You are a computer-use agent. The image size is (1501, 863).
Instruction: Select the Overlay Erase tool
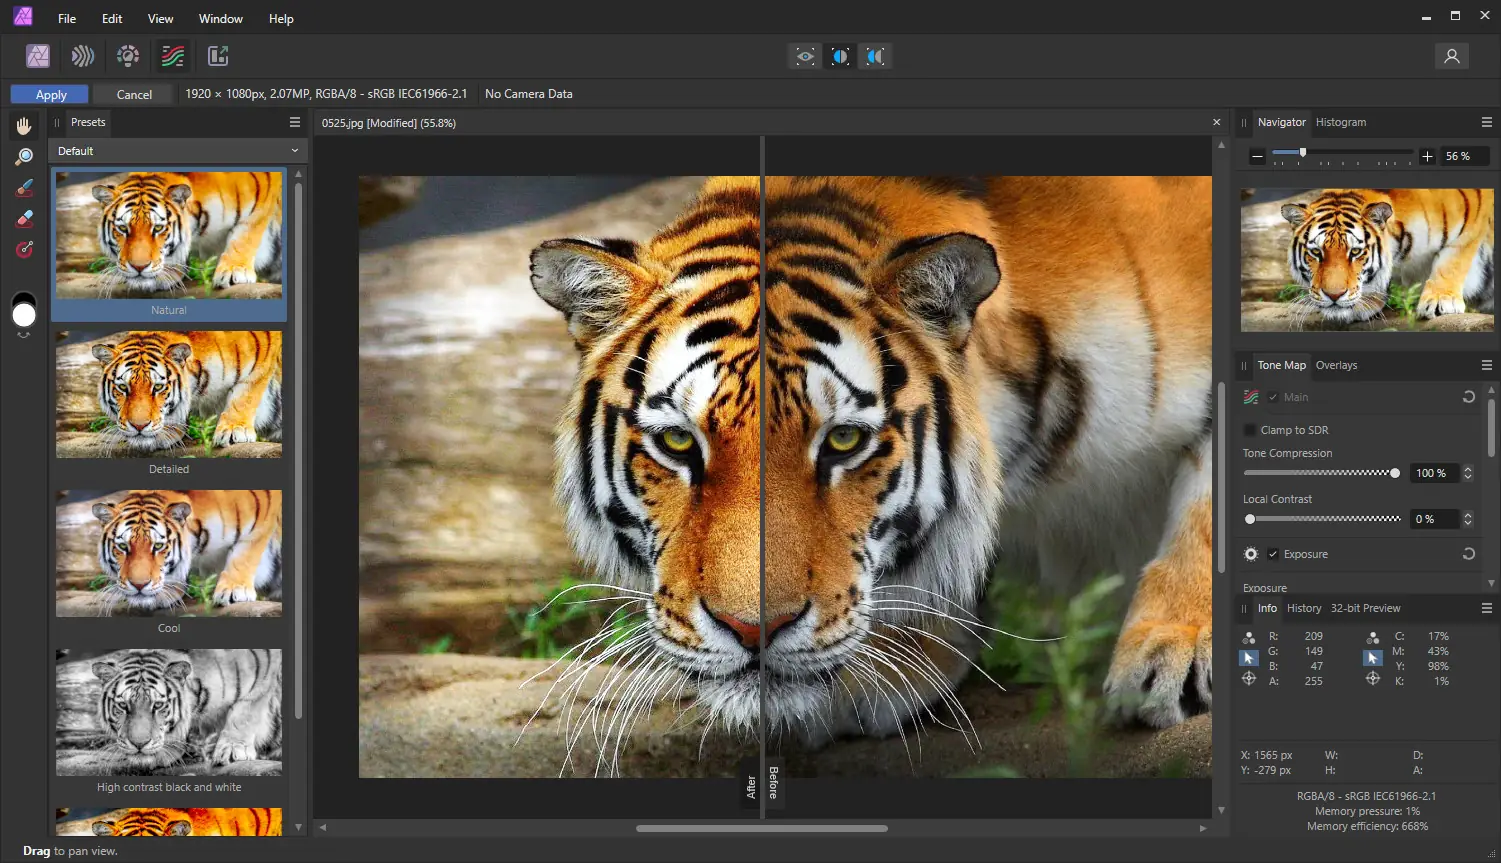pyautogui.click(x=24, y=219)
